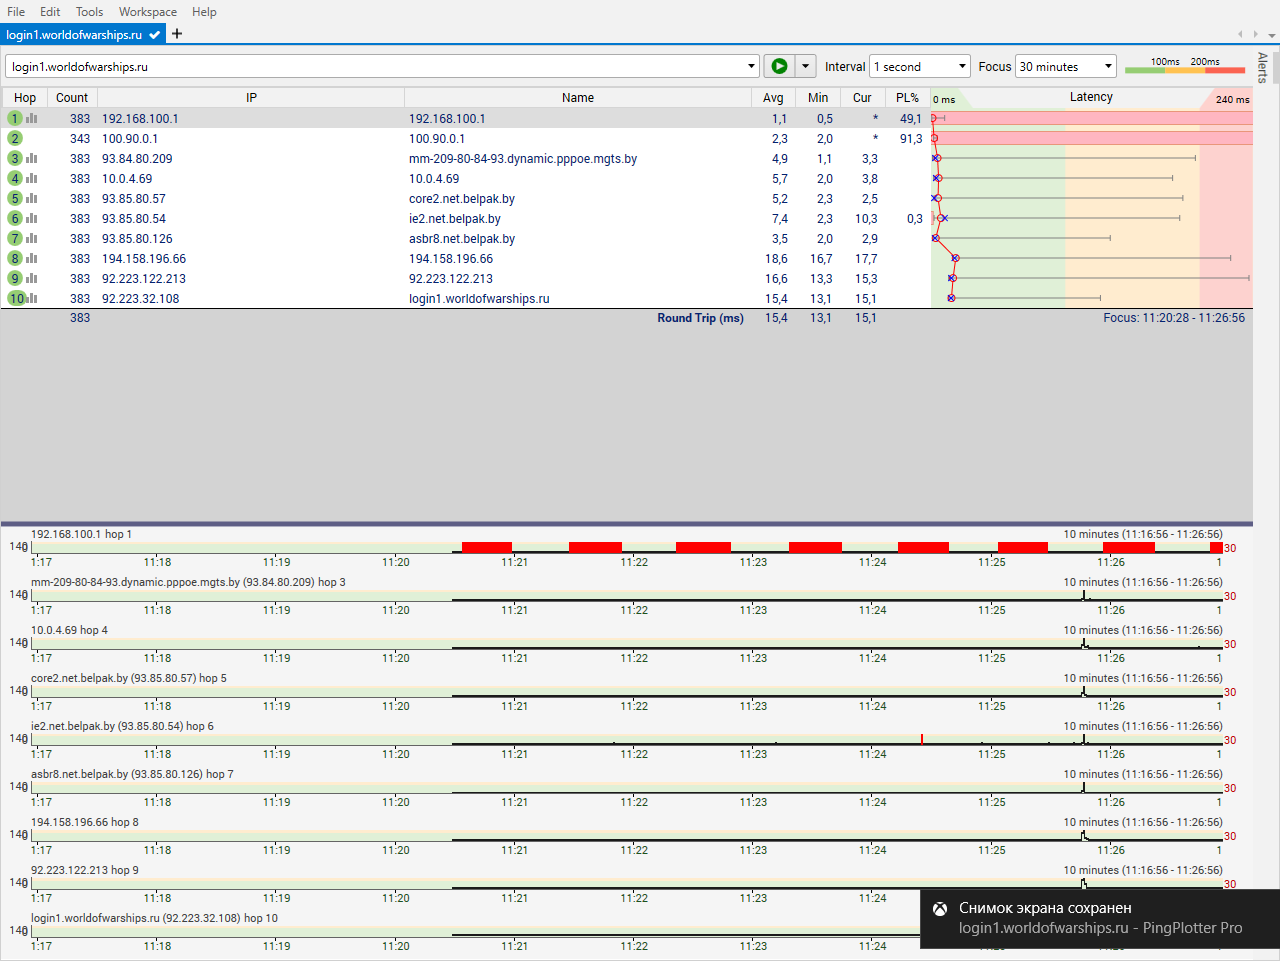Click the scroll tabs right arrow
This screenshot has width=1280, height=961.
point(1254,34)
